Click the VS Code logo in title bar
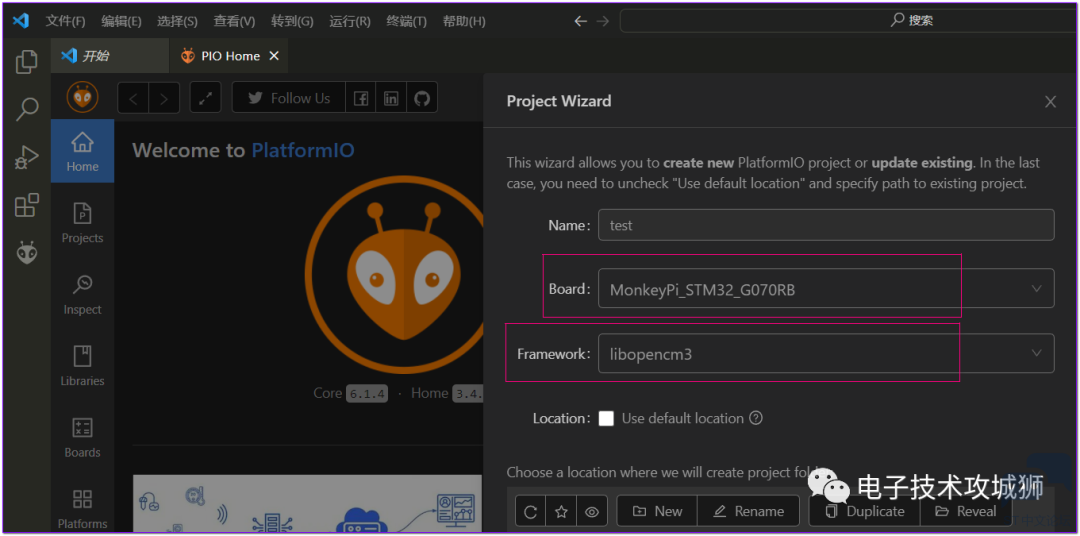The width and height of the screenshot is (1080, 536). pyautogui.click(x=21, y=21)
